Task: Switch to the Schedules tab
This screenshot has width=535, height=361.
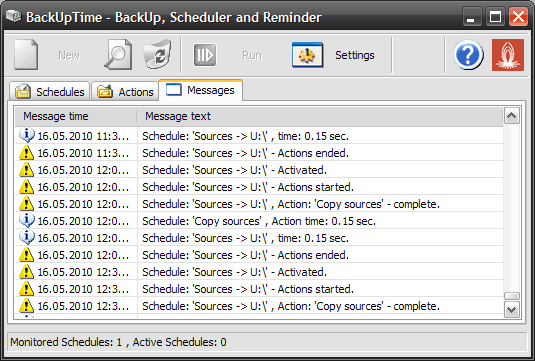Action: [x=49, y=91]
